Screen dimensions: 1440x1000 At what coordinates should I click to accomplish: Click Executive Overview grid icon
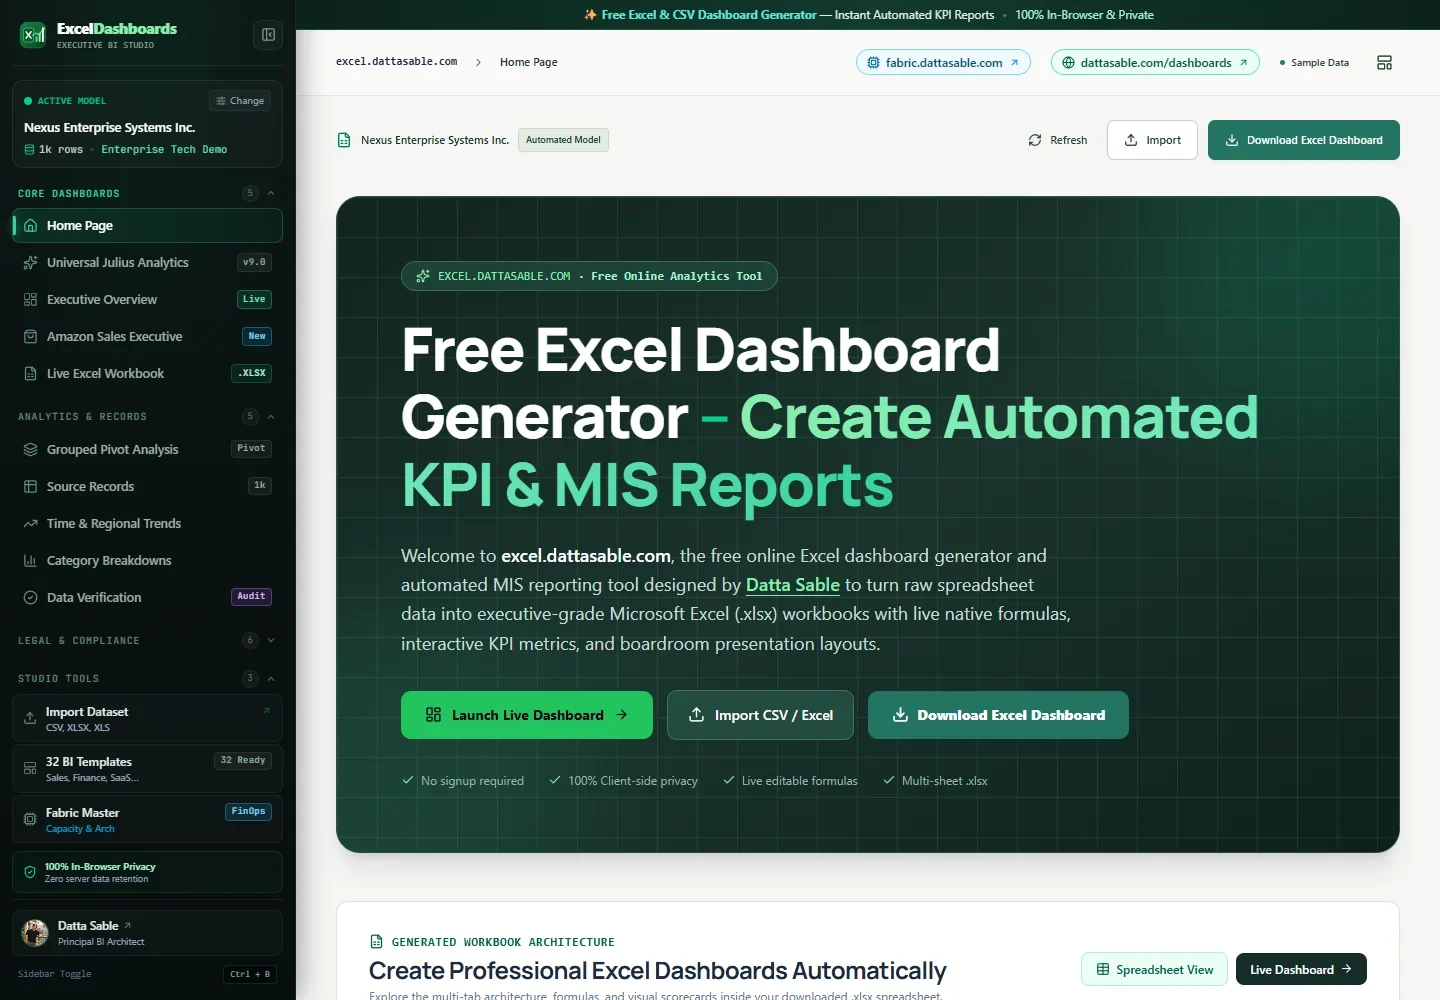(x=30, y=300)
